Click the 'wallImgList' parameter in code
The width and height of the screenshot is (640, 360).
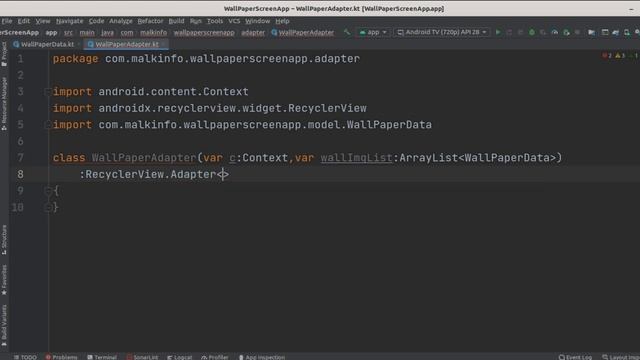pos(356,158)
